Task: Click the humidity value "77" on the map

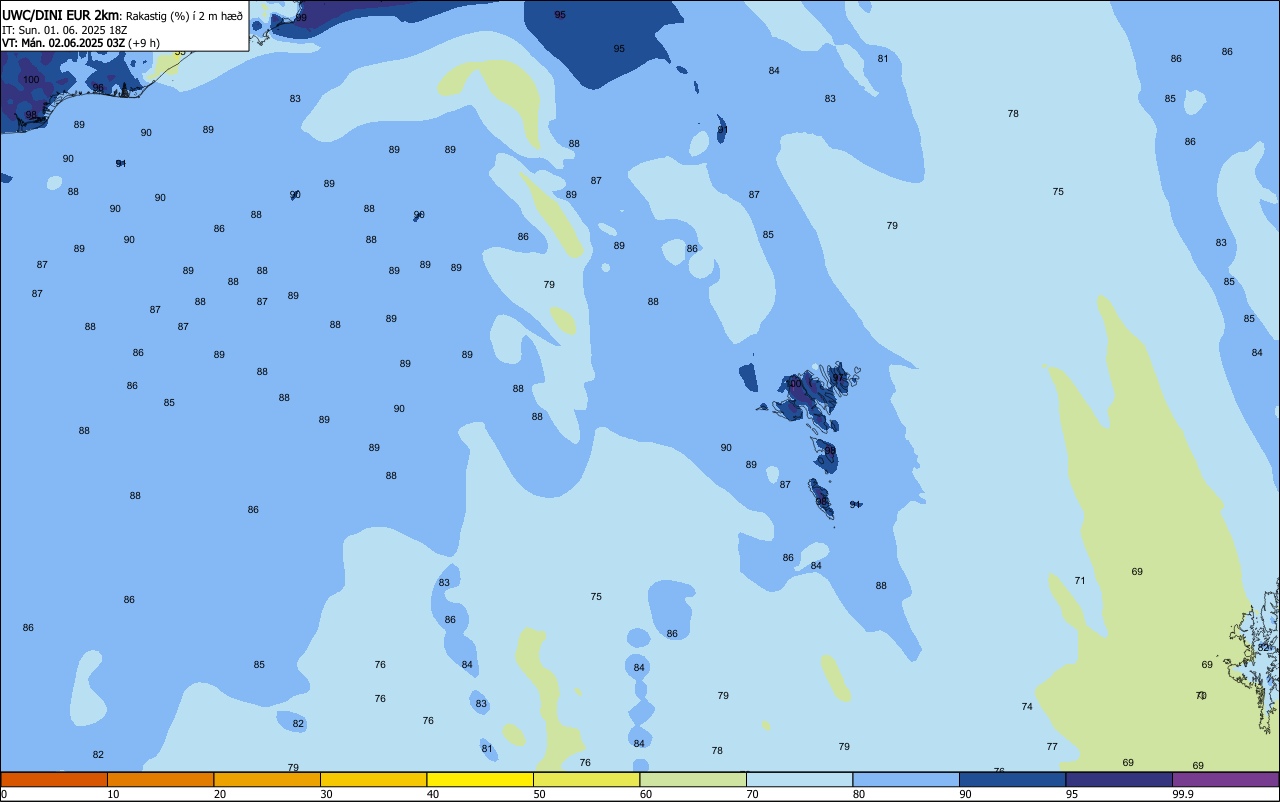Action: click(x=1052, y=746)
